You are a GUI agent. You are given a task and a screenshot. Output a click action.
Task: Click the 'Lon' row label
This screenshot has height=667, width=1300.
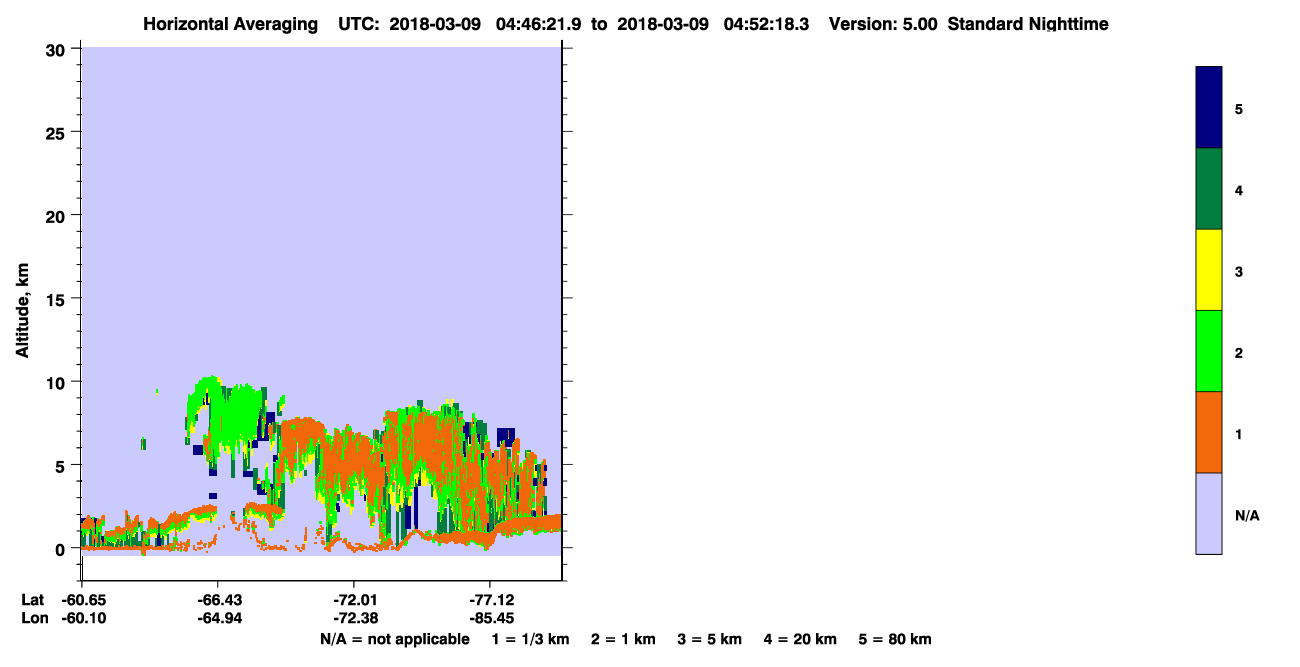click(x=33, y=618)
